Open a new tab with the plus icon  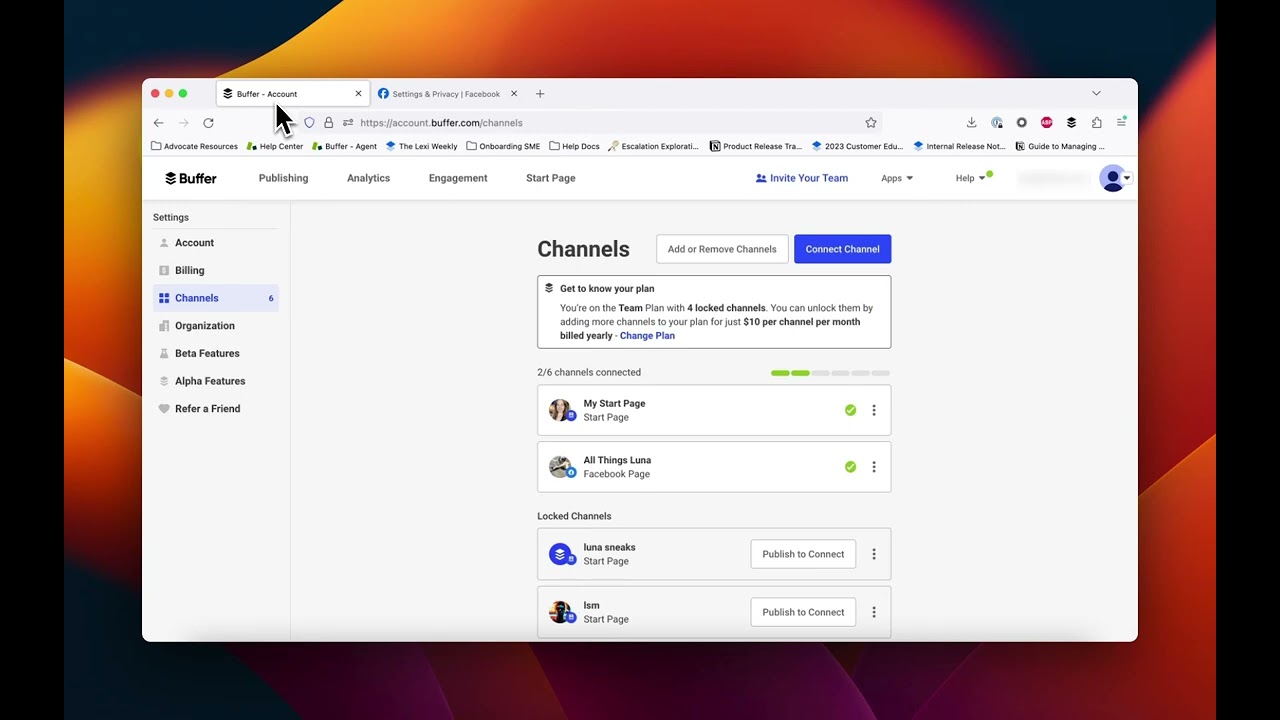[540, 94]
